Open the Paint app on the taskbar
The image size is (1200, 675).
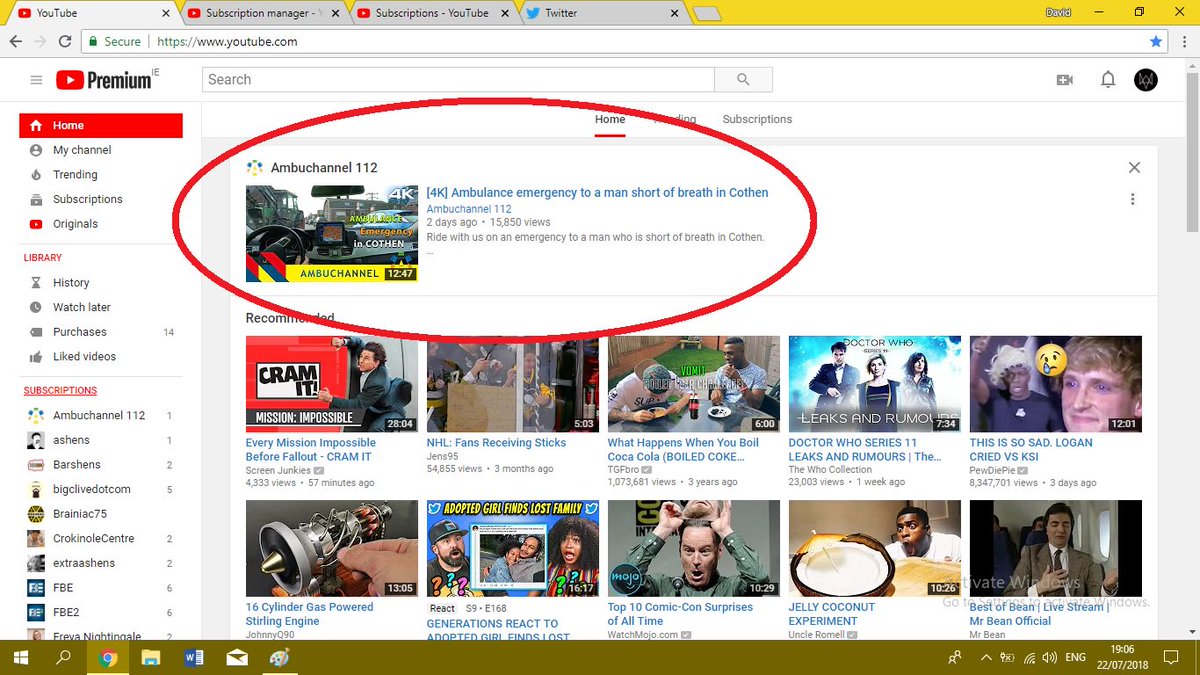[x=281, y=658]
